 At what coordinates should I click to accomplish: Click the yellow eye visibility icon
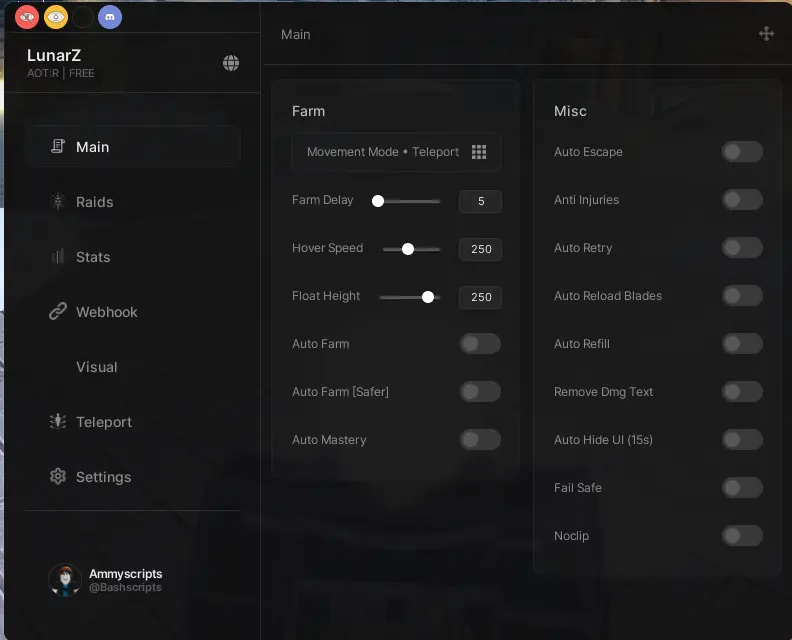56,17
